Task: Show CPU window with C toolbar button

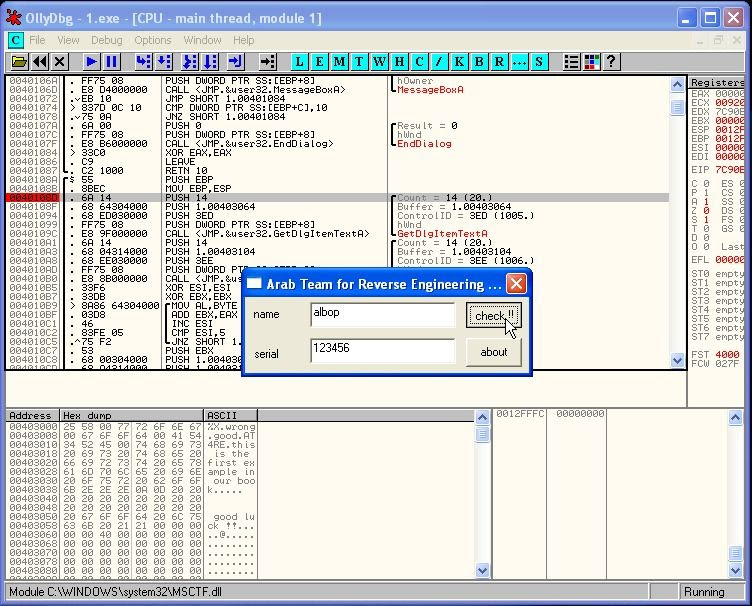Action: coord(419,61)
